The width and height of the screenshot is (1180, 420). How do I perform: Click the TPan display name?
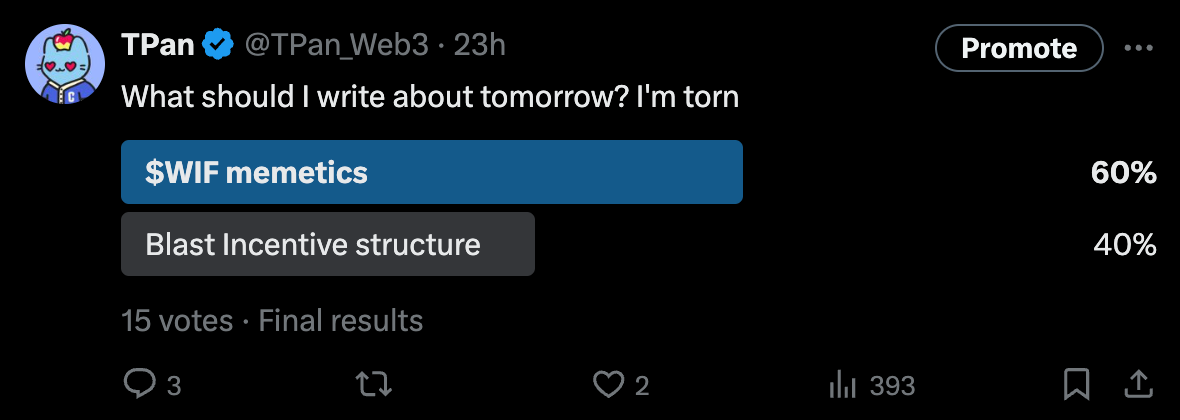[158, 45]
